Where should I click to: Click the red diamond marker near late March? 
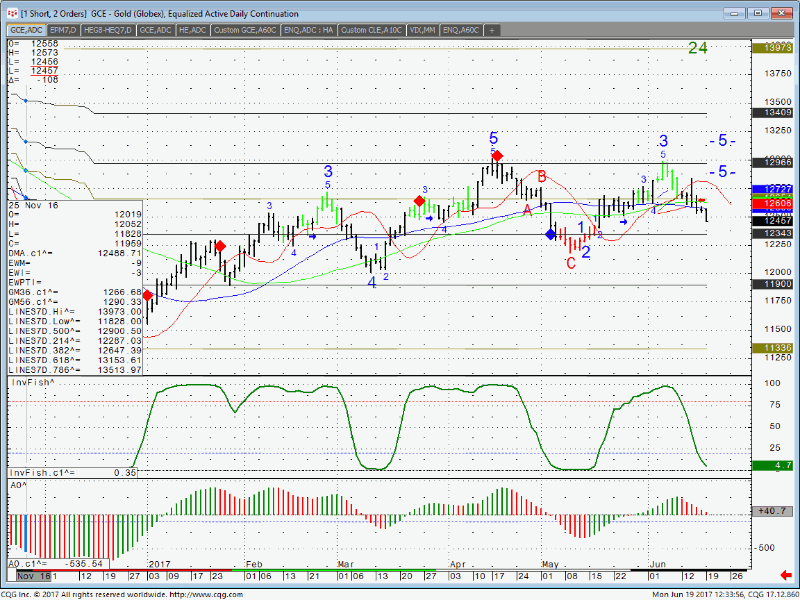click(419, 201)
